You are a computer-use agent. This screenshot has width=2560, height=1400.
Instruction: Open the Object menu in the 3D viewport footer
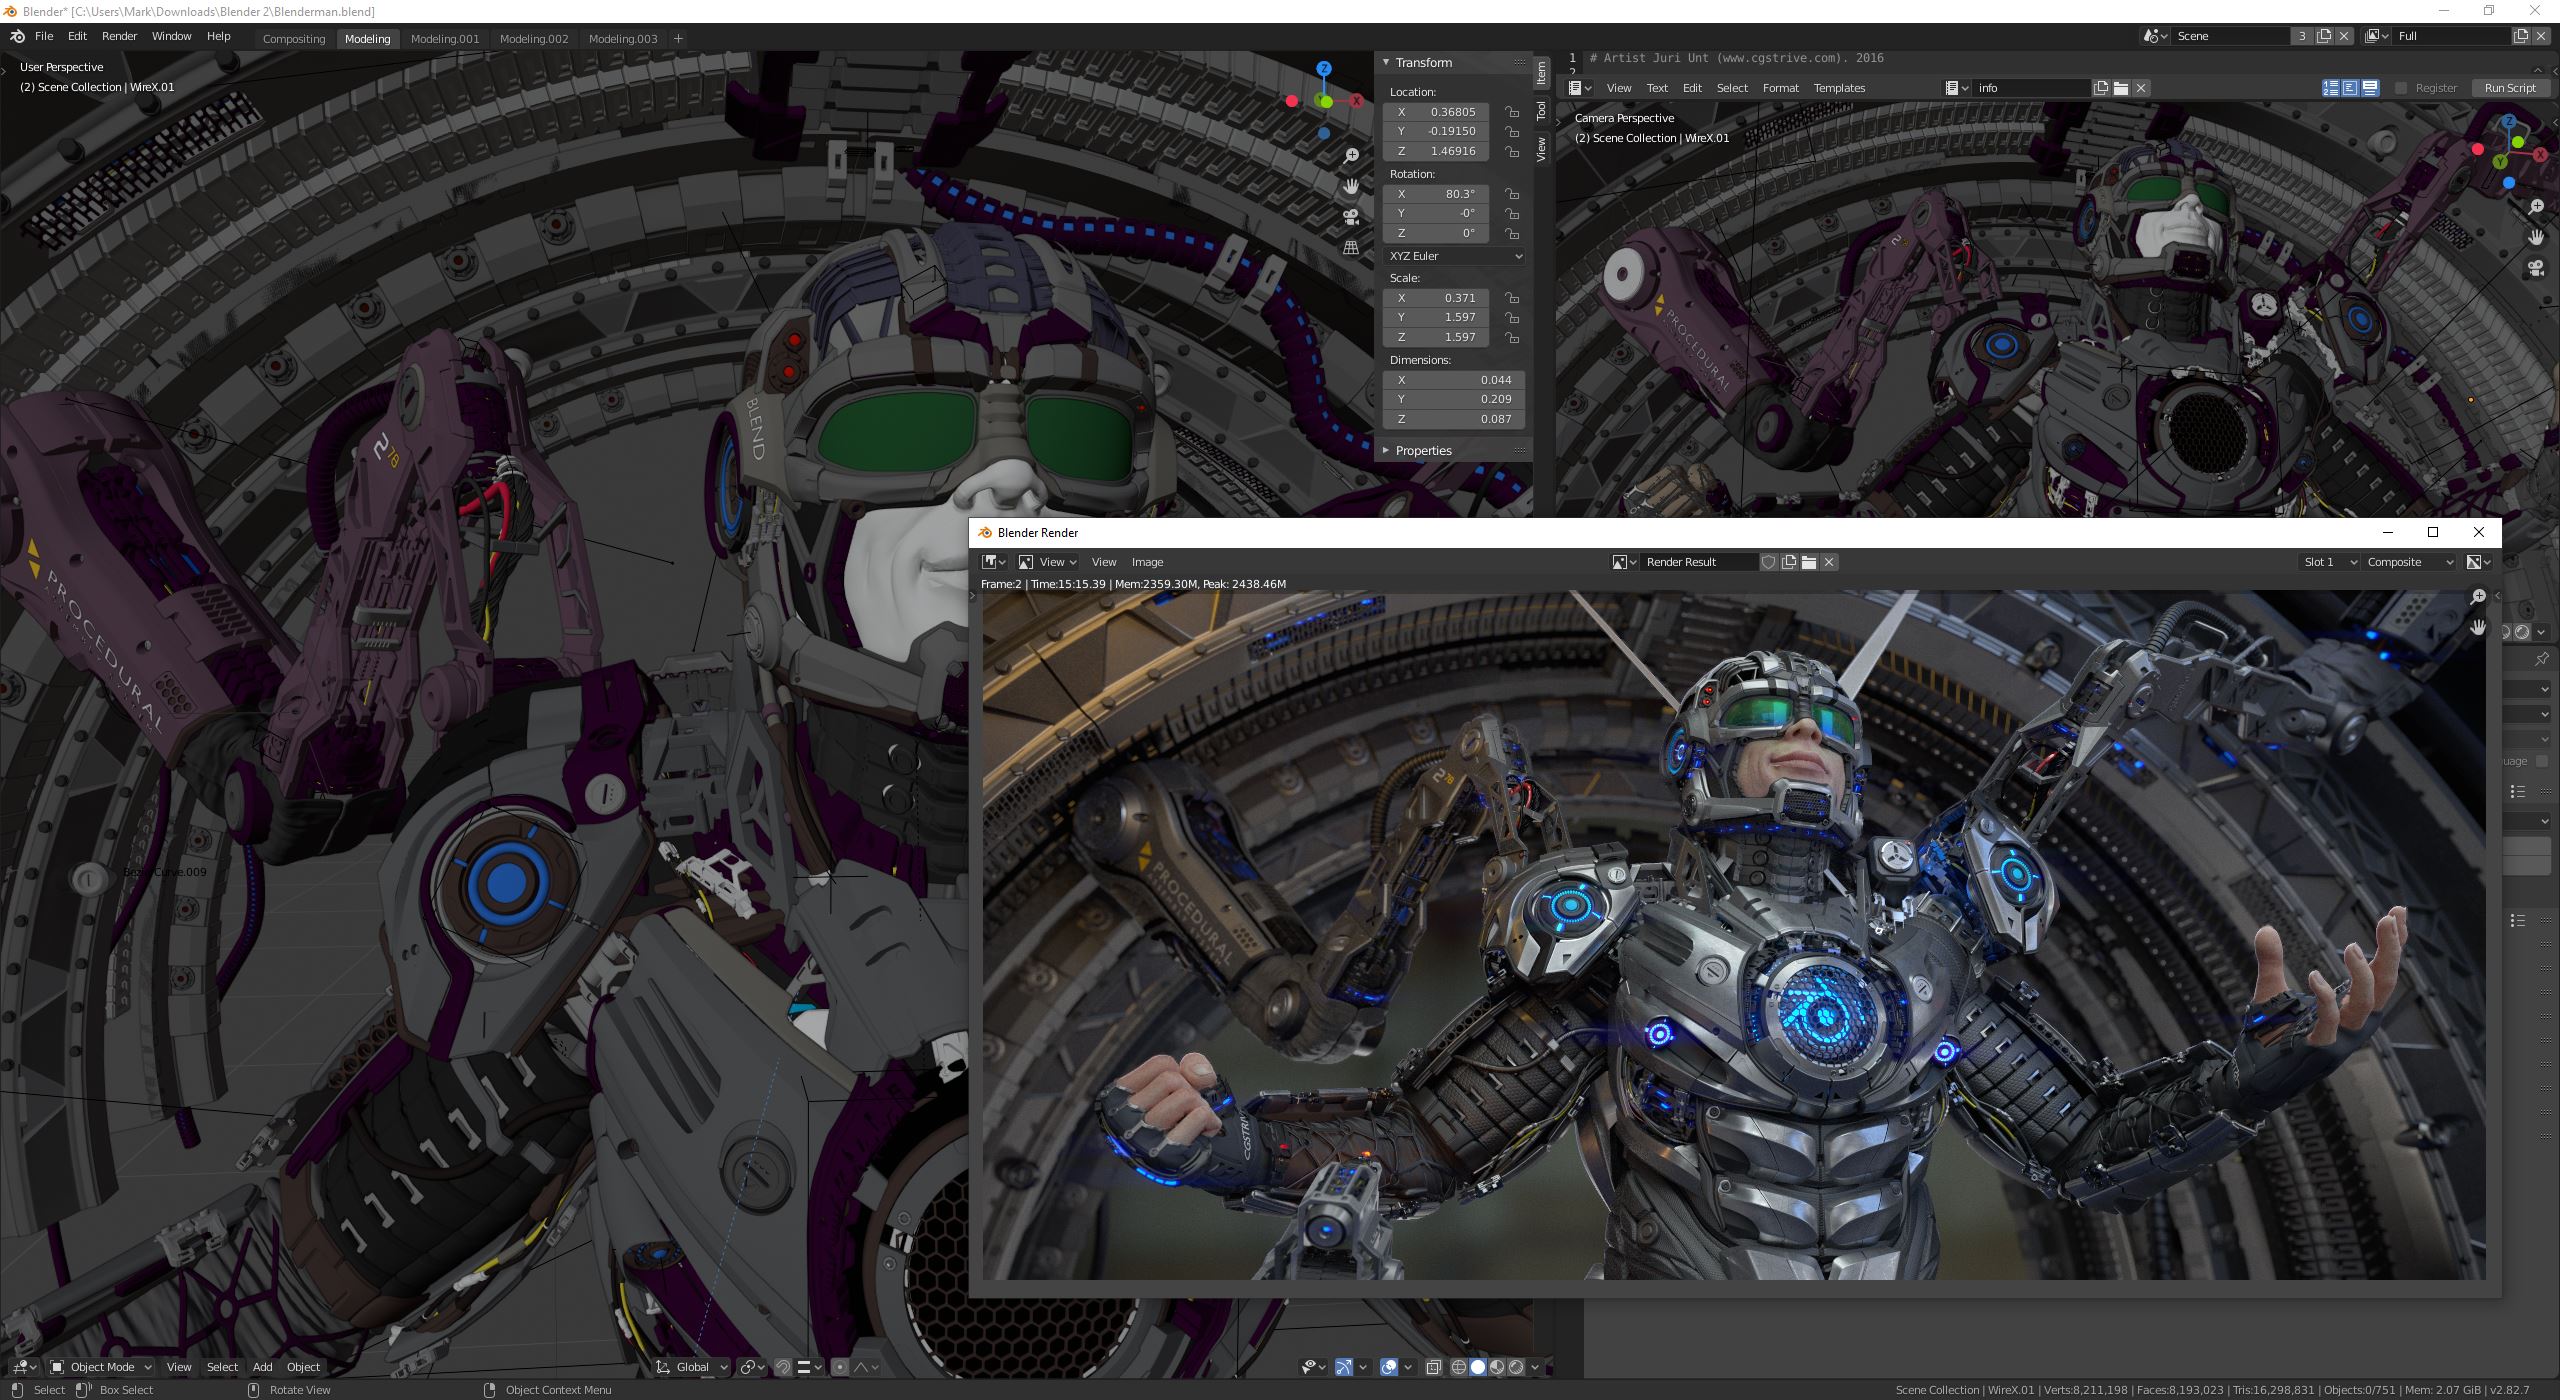tap(303, 1367)
